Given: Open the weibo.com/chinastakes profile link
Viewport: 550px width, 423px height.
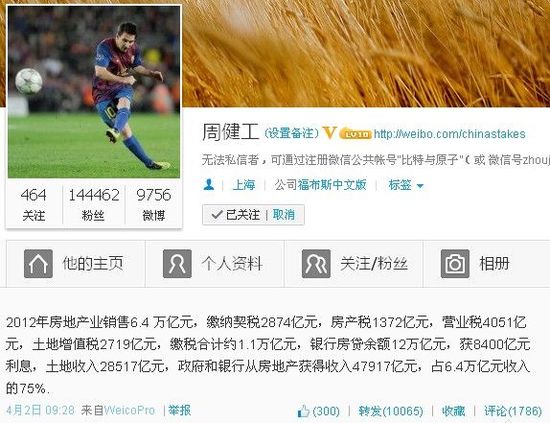Looking at the screenshot, I should click(x=449, y=134).
